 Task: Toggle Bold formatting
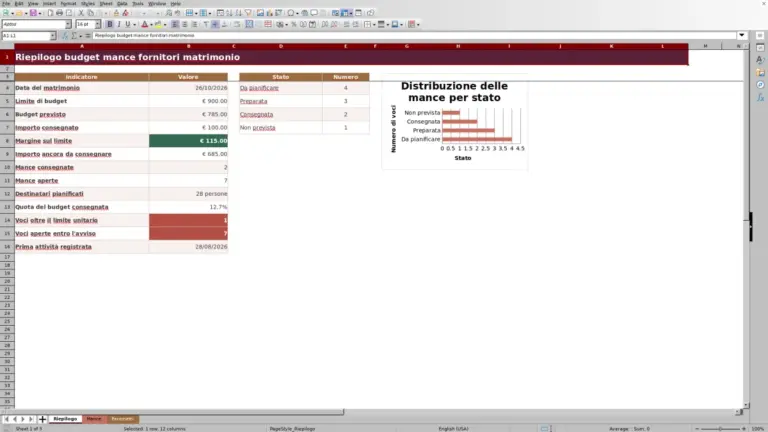tap(110, 24)
